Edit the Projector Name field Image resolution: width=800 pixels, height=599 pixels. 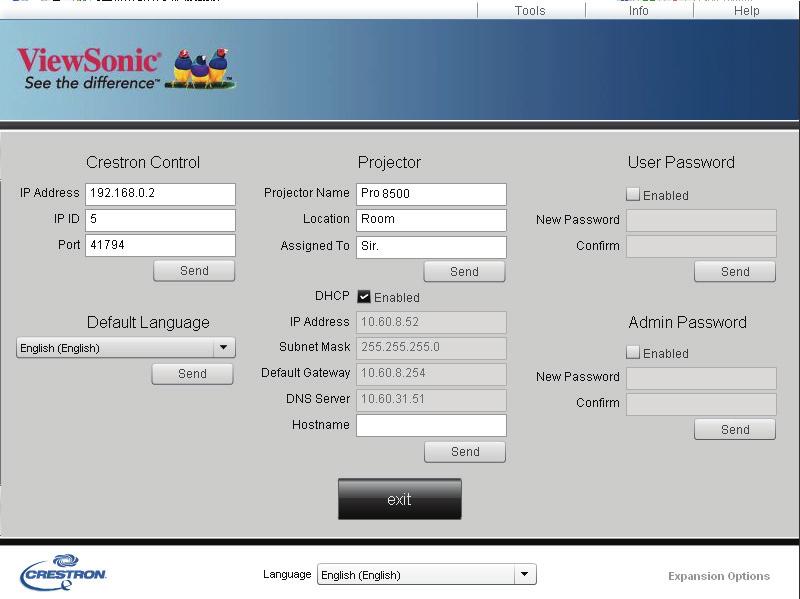(x=431, y=194)
